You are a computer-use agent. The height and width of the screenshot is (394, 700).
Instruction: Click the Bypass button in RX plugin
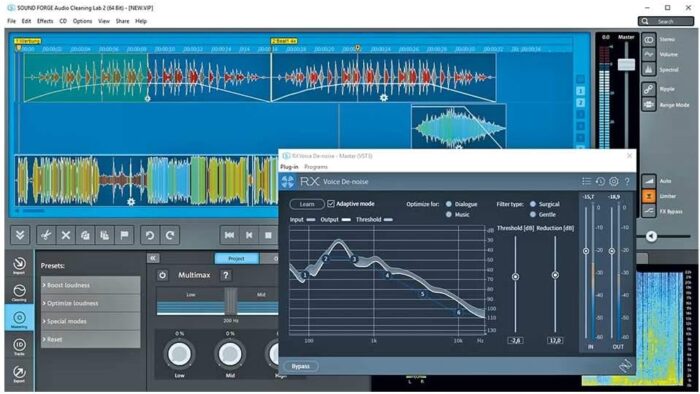coord(301,366)
